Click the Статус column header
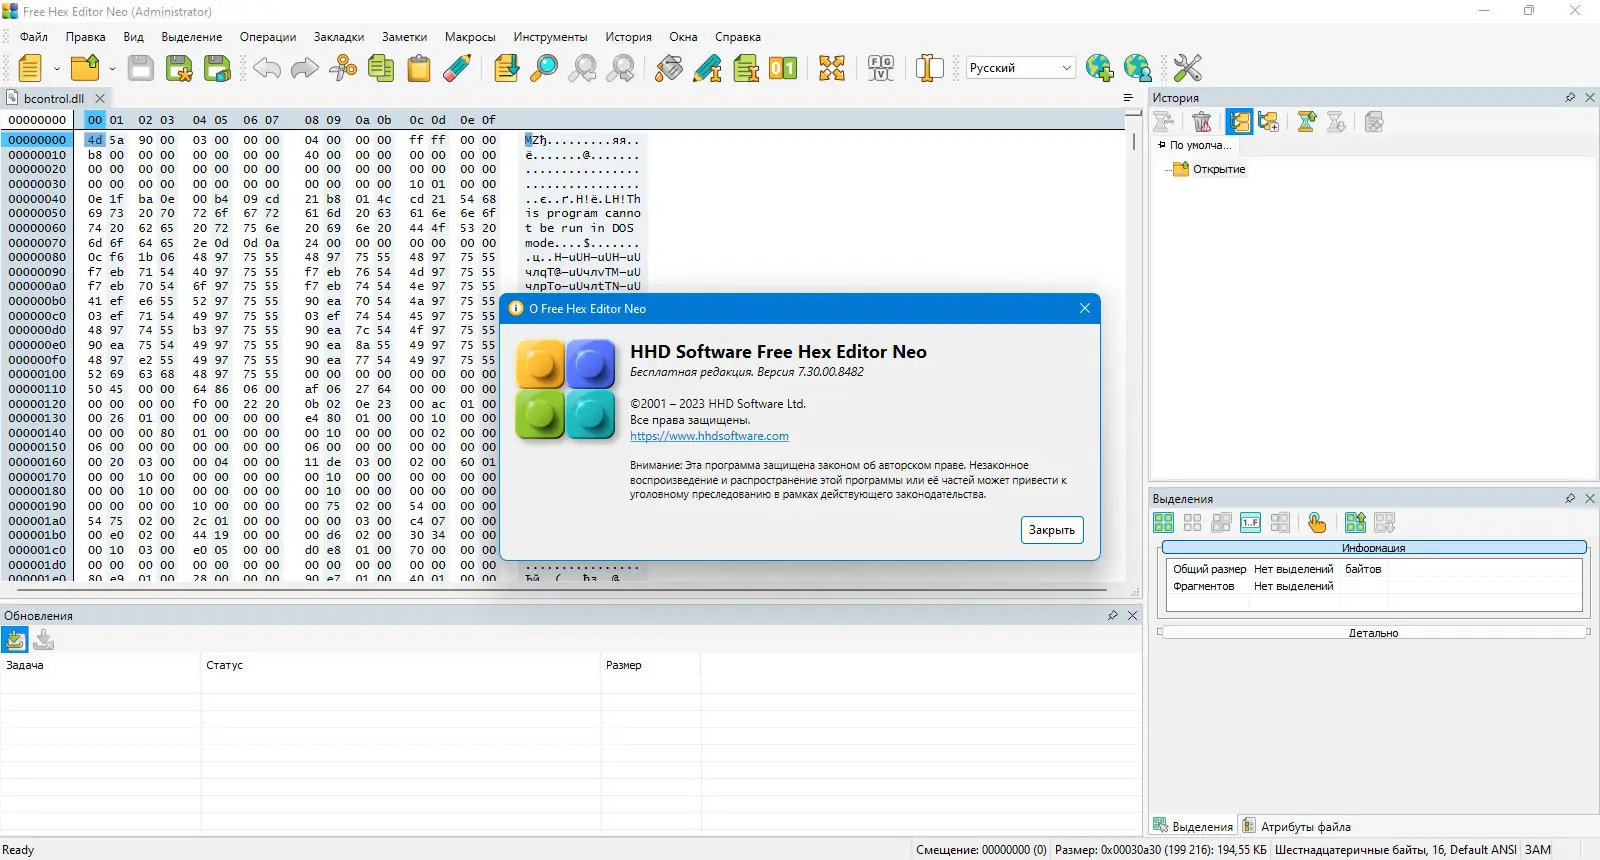 pyautogui.click(x=400, y=665)
